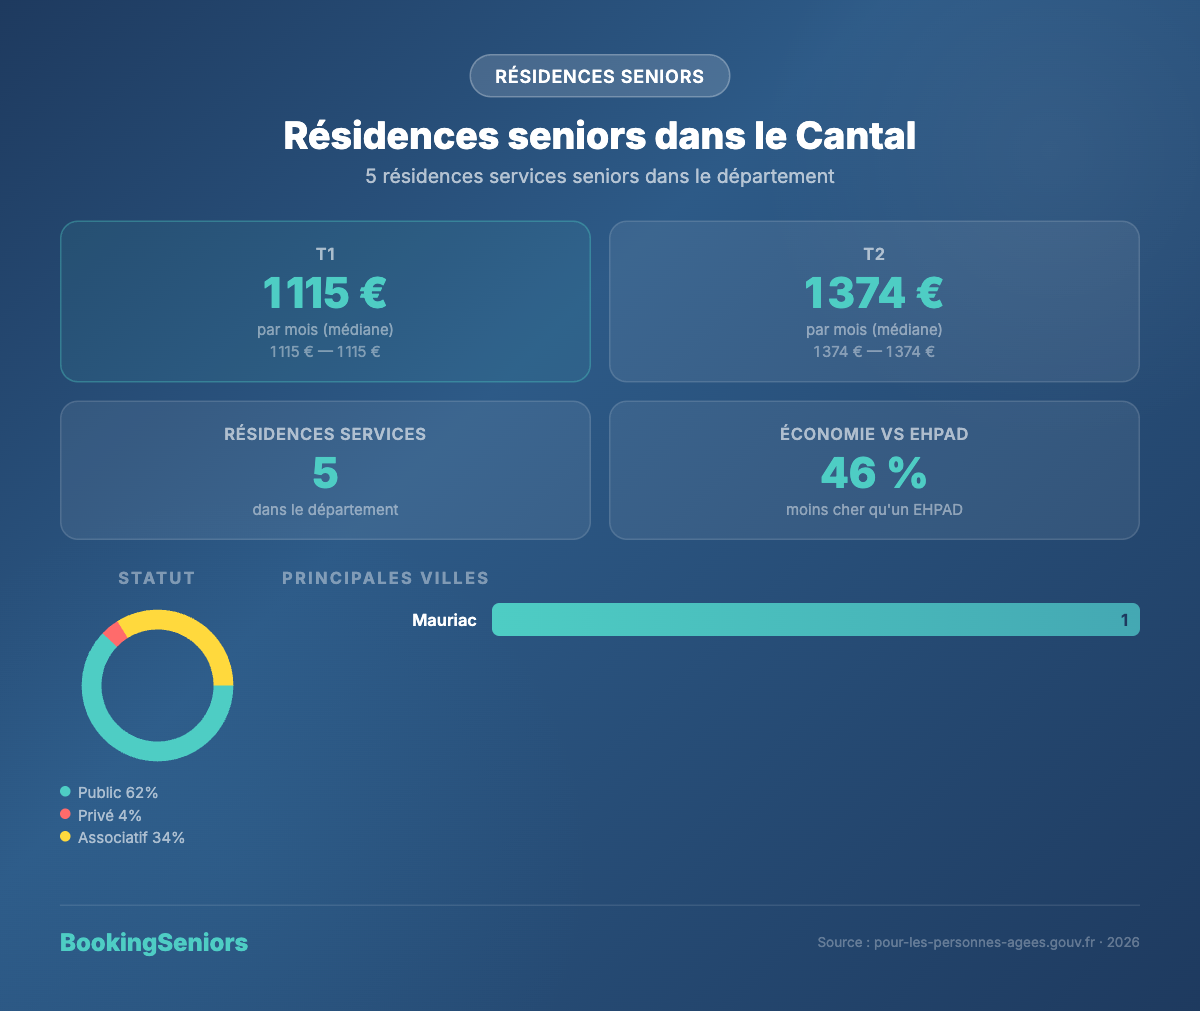
Task: Click the source link pour-les-personnes-agees.gouv.fr
Action: pyautogui.click(x=983, y=942)
